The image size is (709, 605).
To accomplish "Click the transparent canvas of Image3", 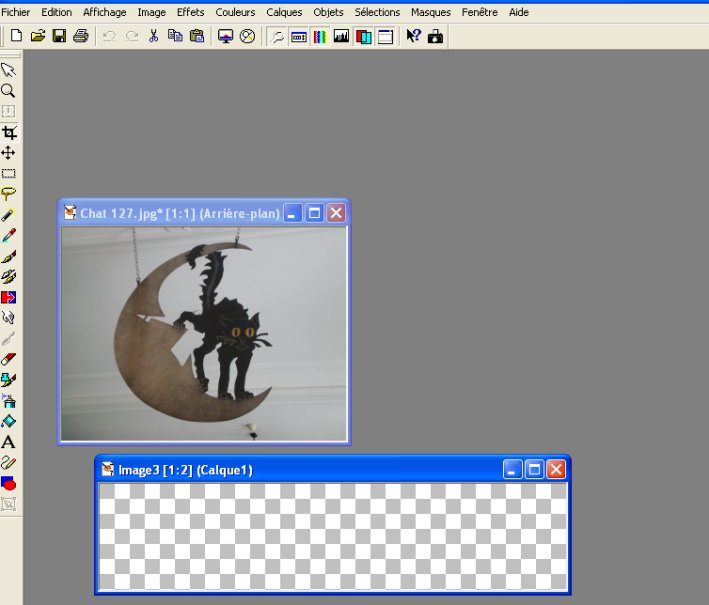I will click(x=333, y=537).
